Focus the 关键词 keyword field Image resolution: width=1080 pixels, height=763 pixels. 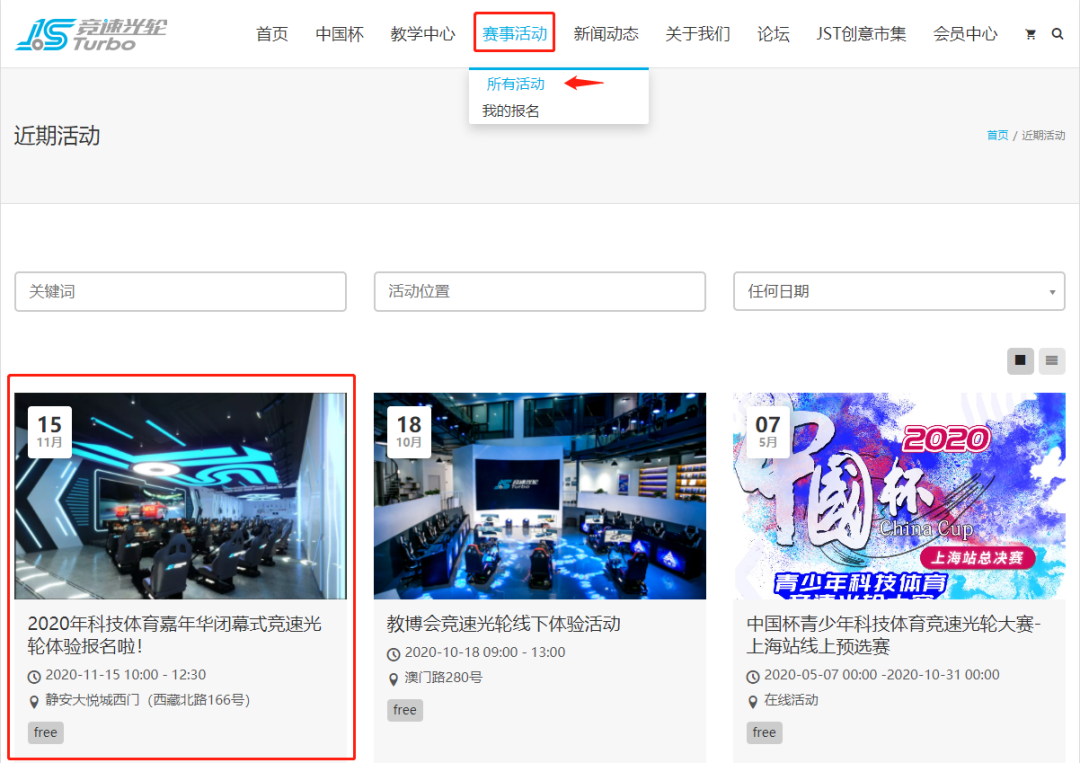[x=180, y=291]
